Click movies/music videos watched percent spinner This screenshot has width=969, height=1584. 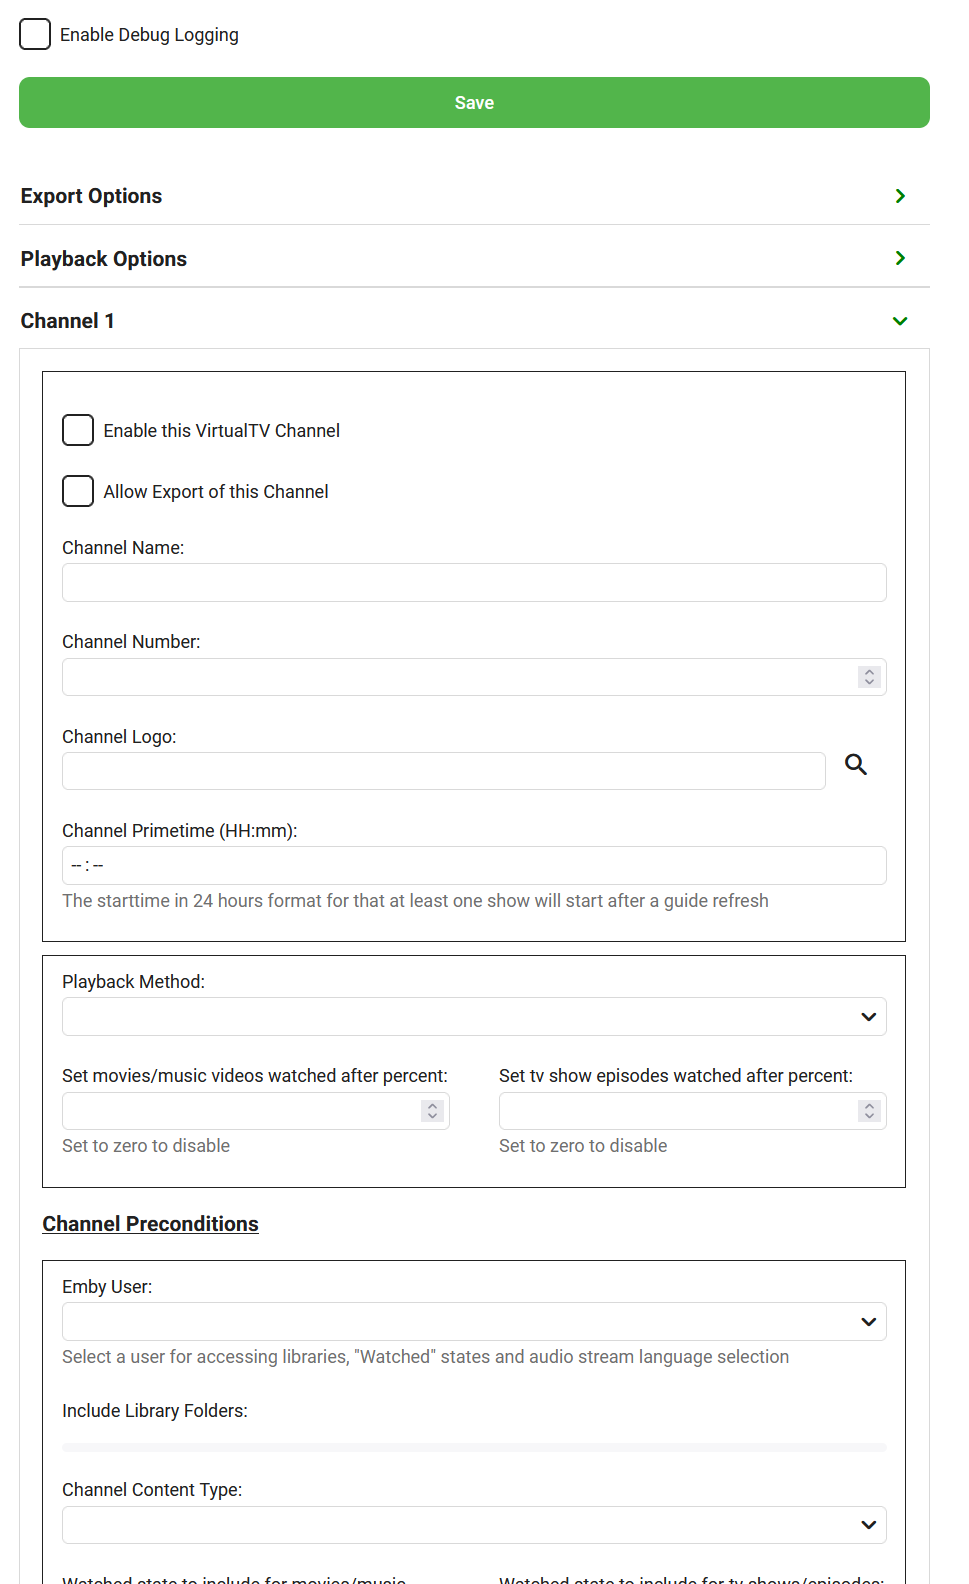coord(432,1111)
